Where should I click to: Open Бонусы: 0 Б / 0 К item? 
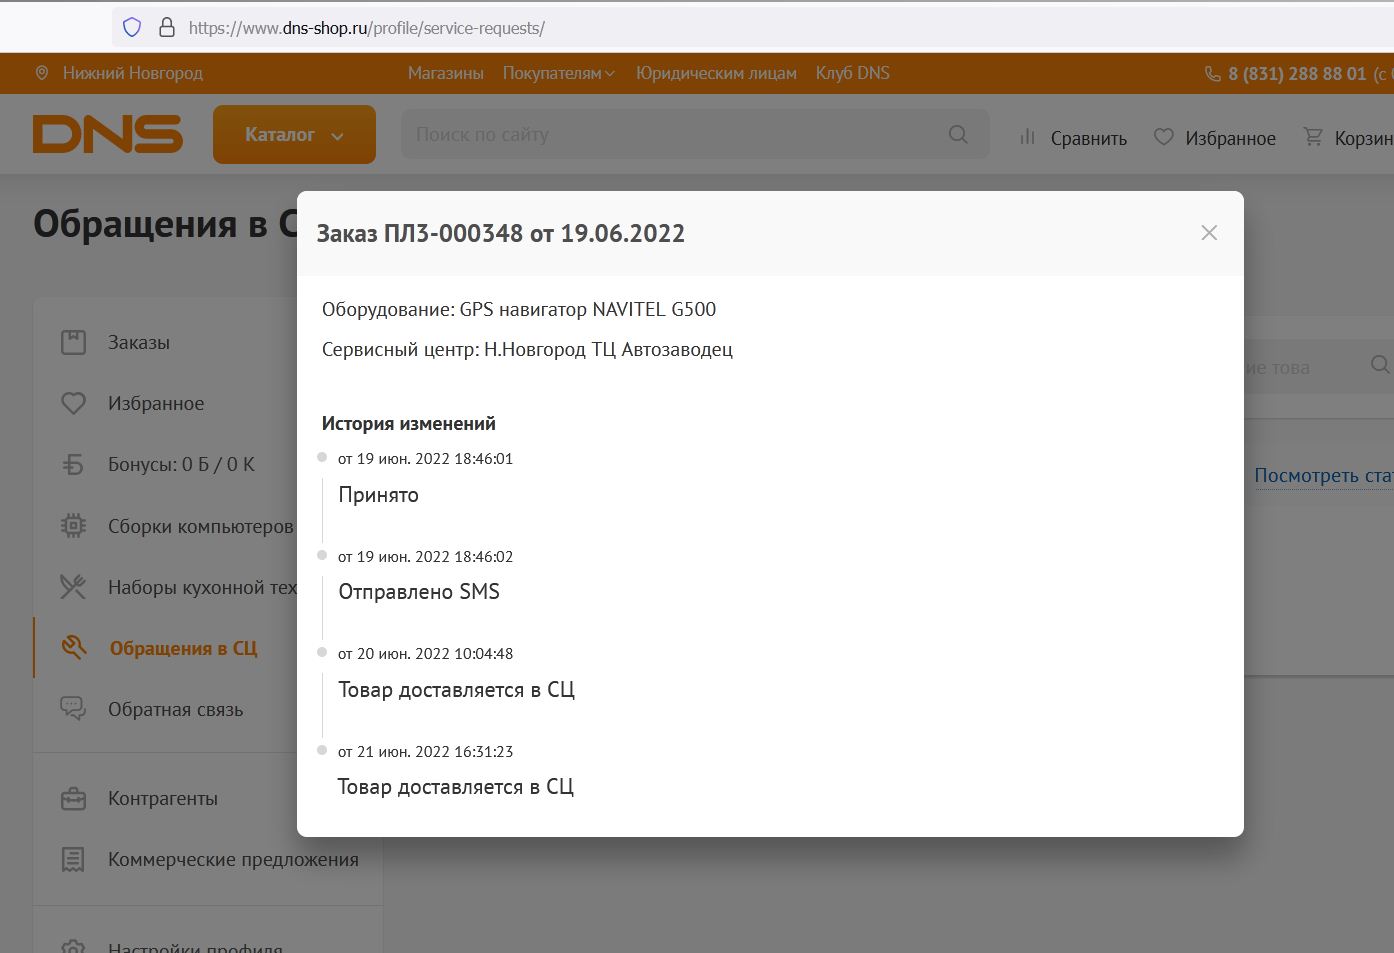(181, 465)
